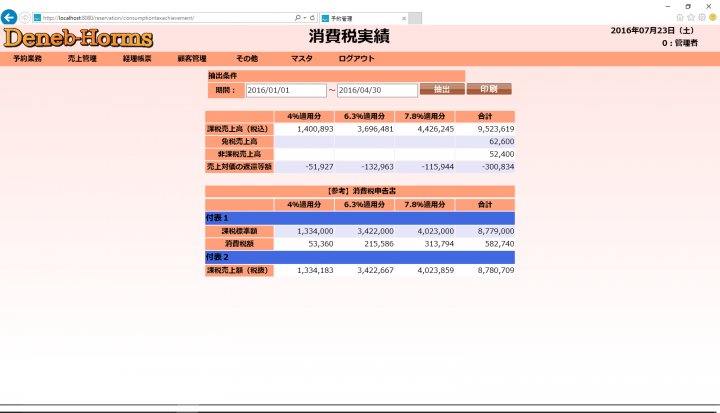The image size is (720, 413).
Task: Click the browser back arrow button
Action: [9, 17]
